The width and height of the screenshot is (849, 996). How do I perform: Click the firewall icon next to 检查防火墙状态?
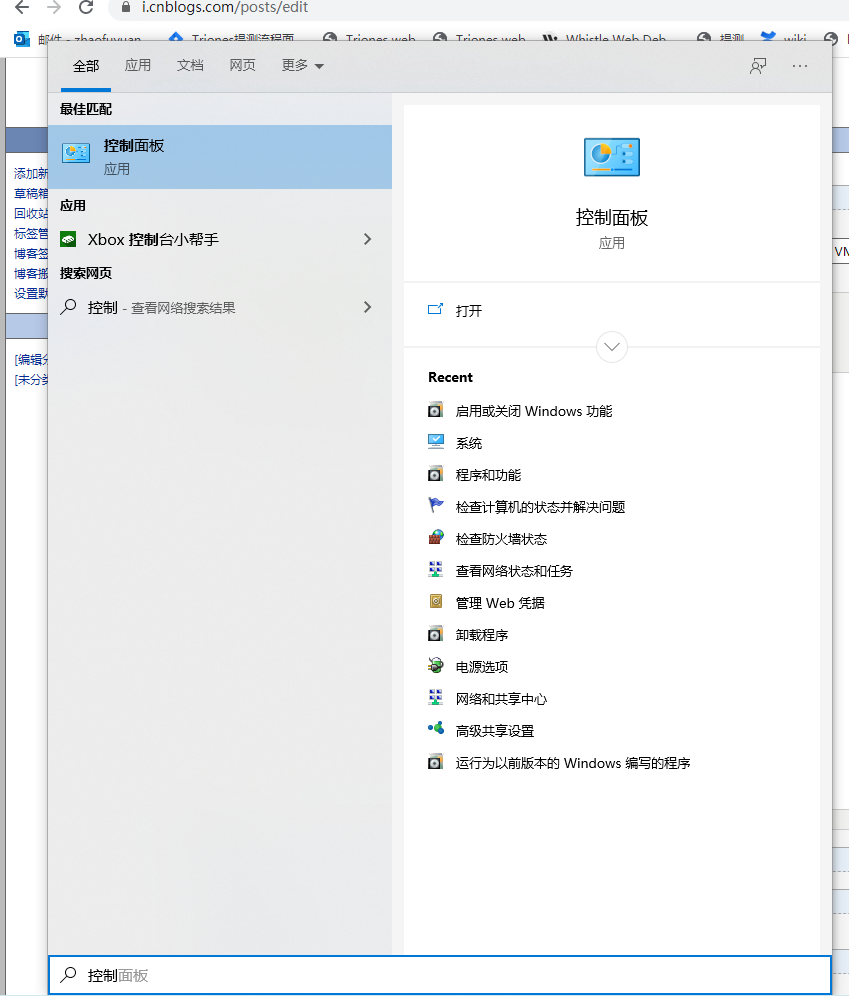[436, 538]
